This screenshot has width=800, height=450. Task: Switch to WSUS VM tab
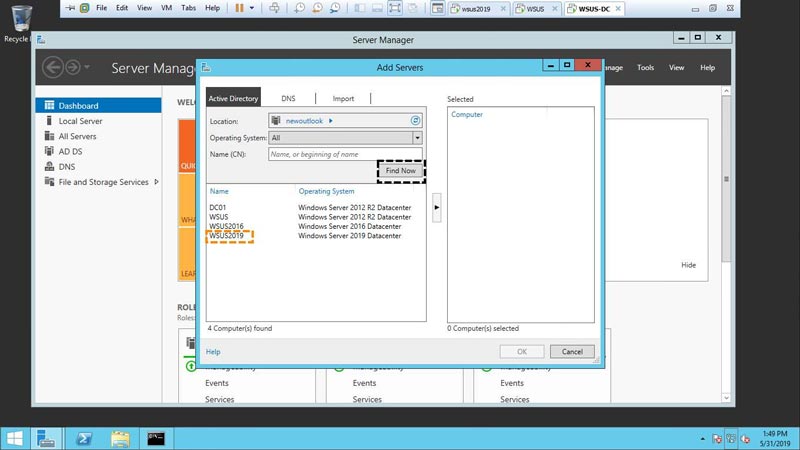[535, 9]
